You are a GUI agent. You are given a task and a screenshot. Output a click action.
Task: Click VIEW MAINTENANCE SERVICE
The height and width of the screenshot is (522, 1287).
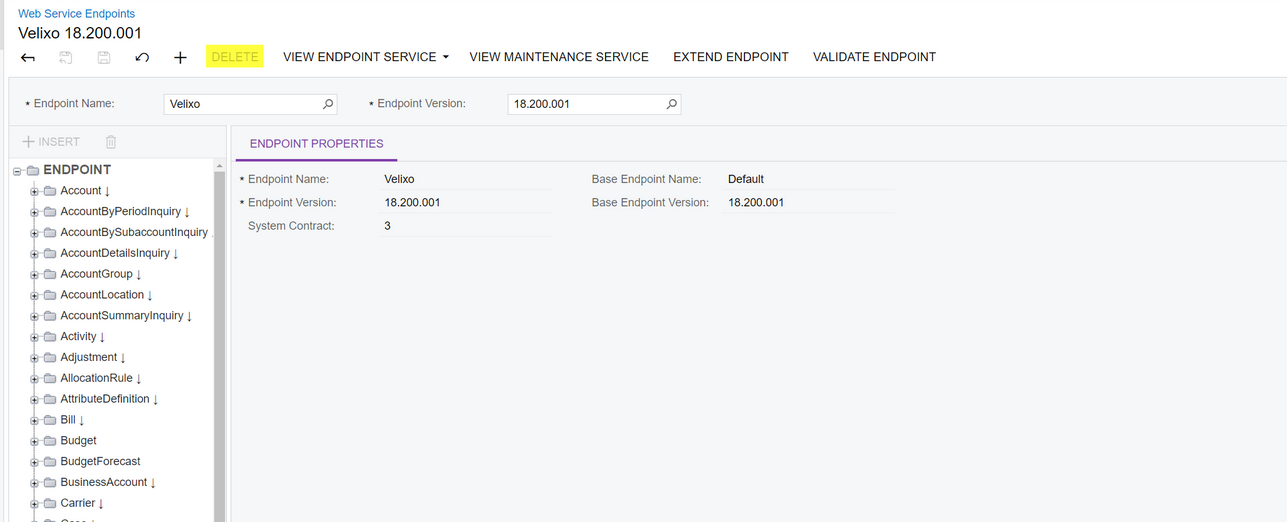(559, 57)
